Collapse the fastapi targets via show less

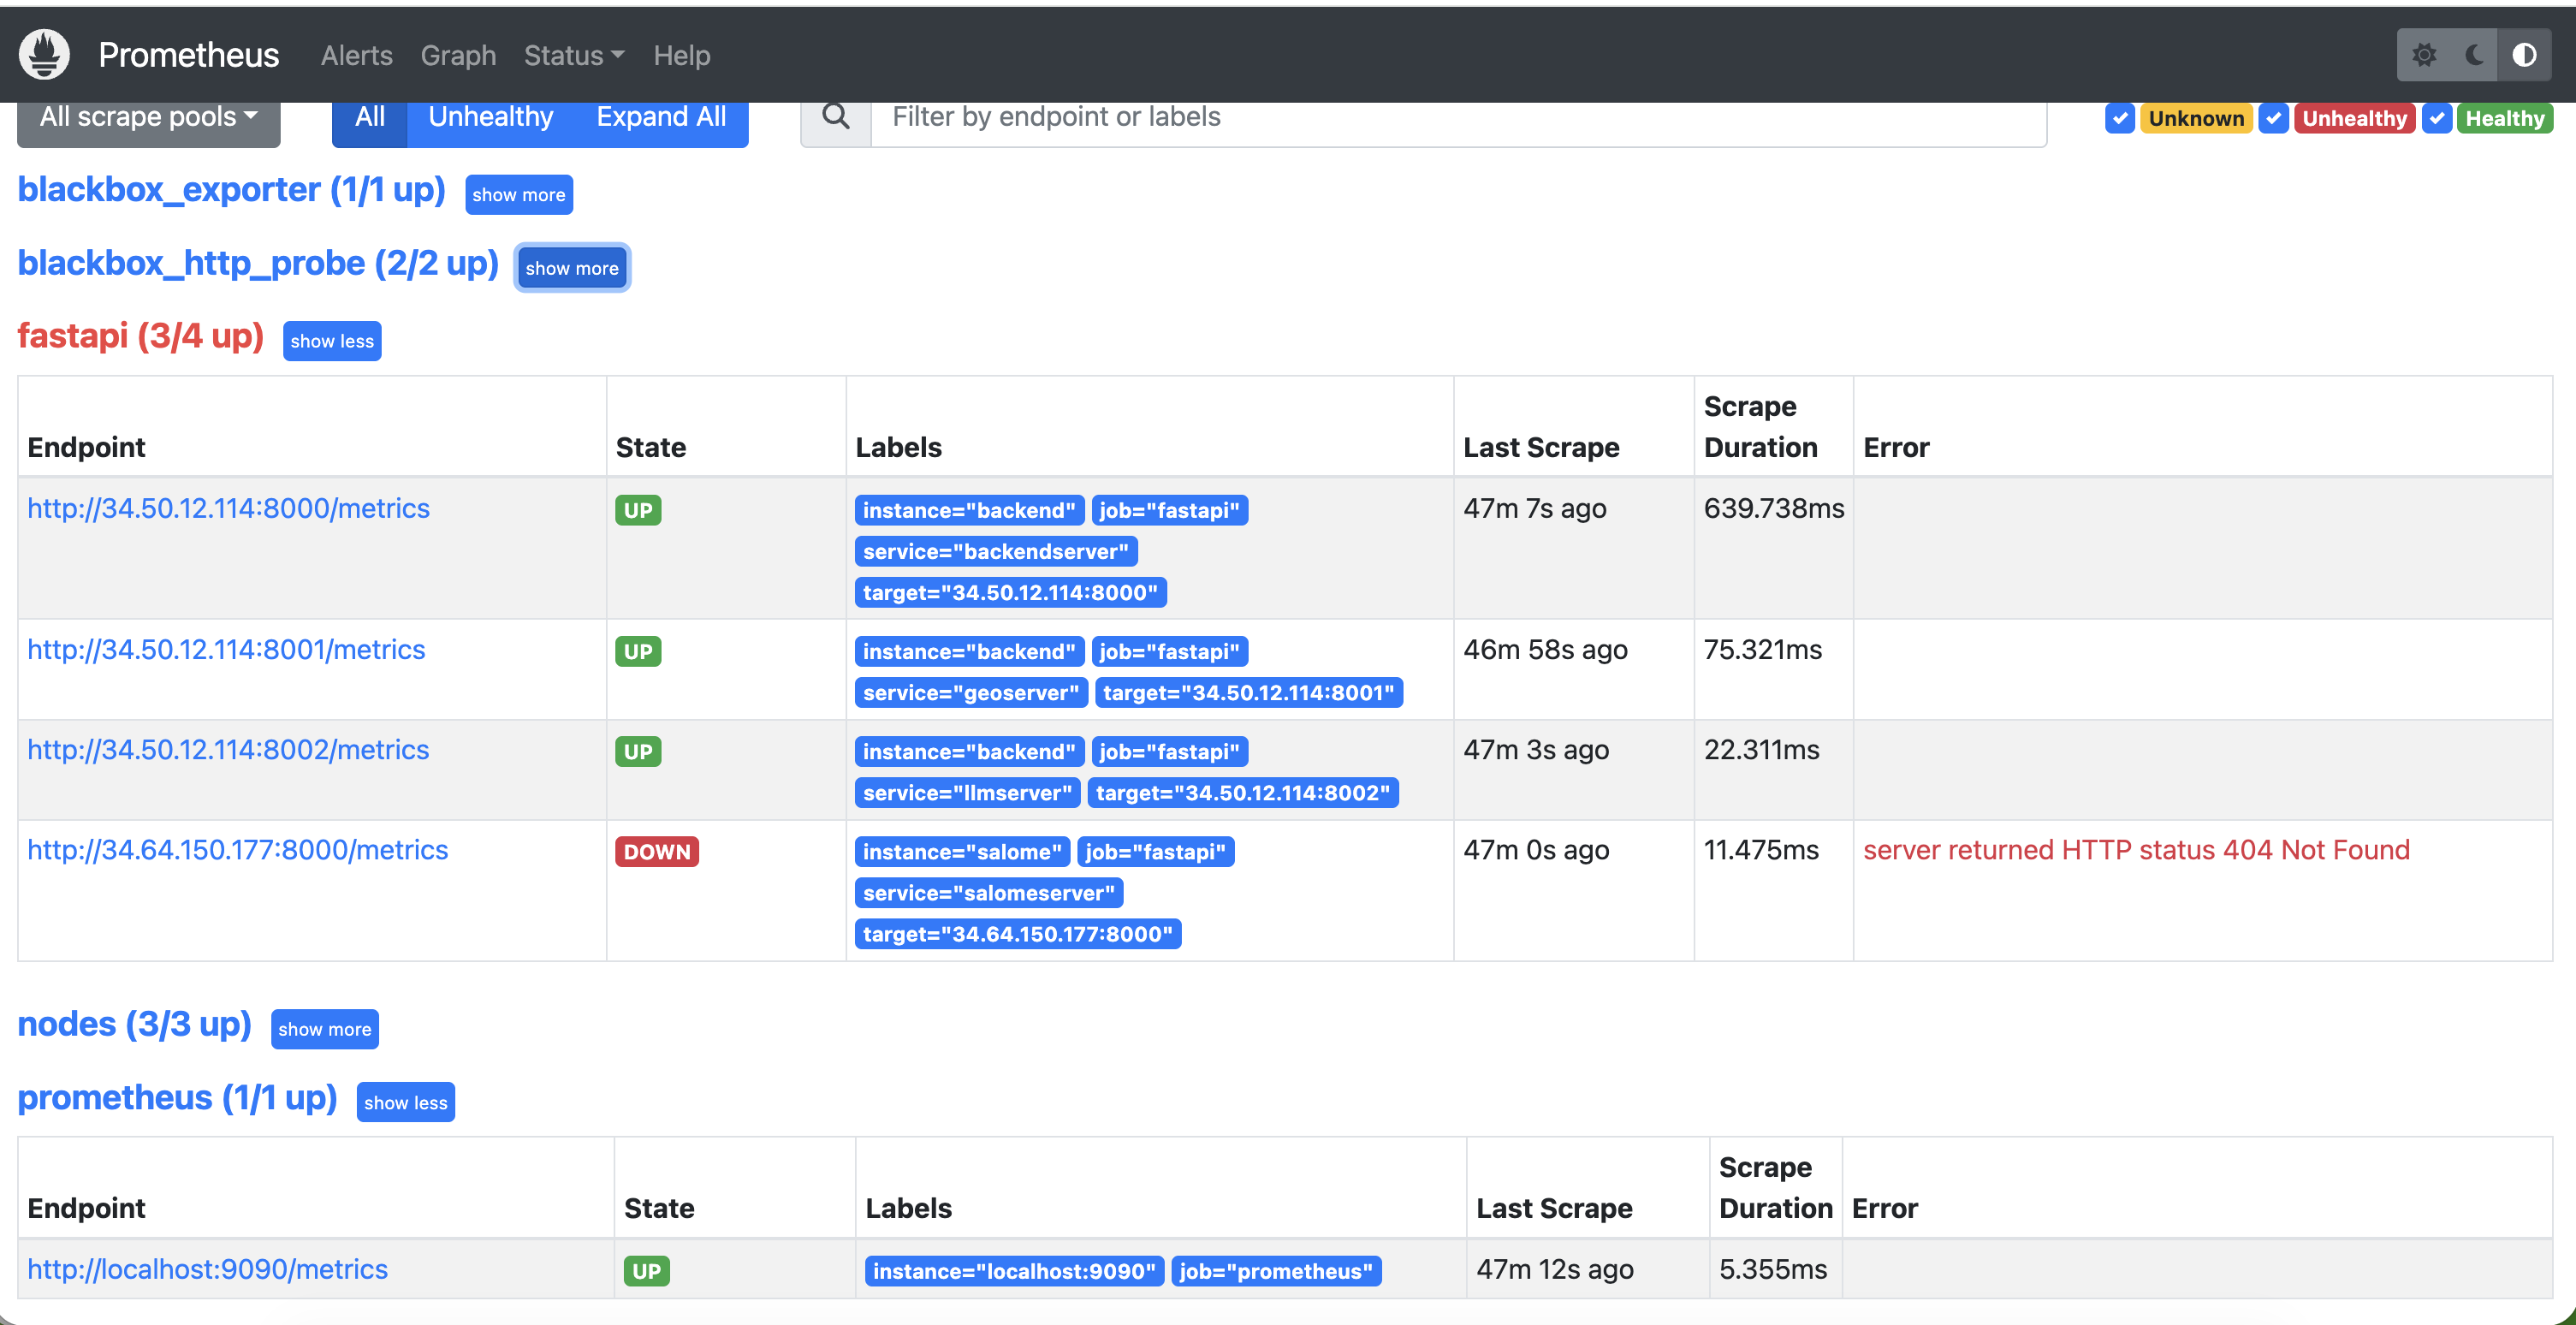click(331, 340)
